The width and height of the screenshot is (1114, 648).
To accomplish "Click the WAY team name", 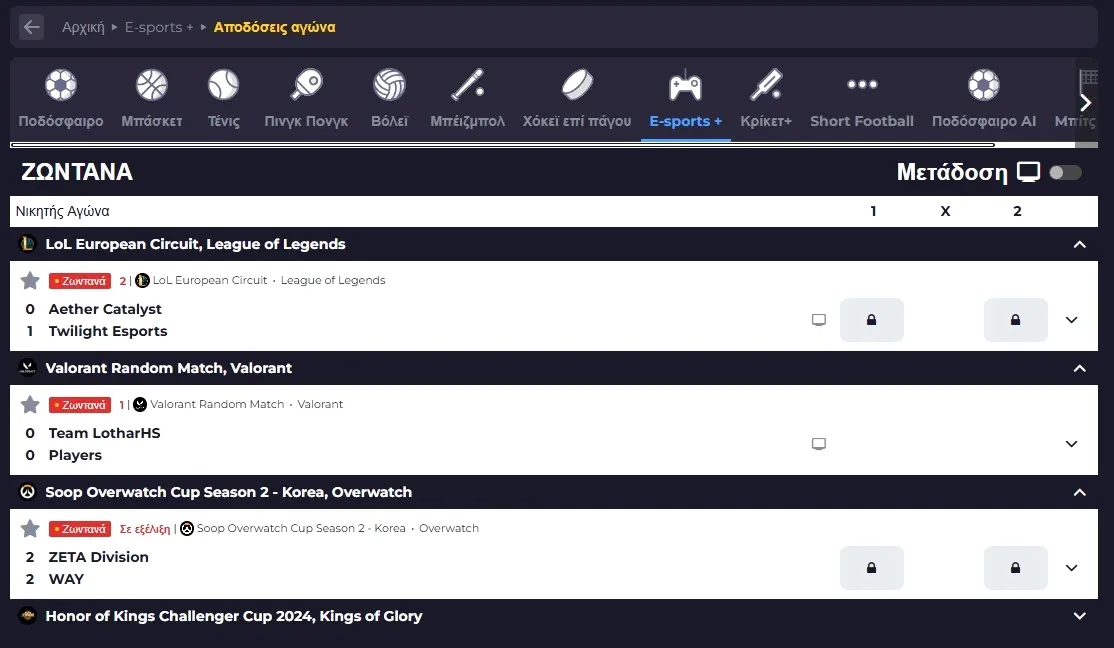I will tap(66, 579).
